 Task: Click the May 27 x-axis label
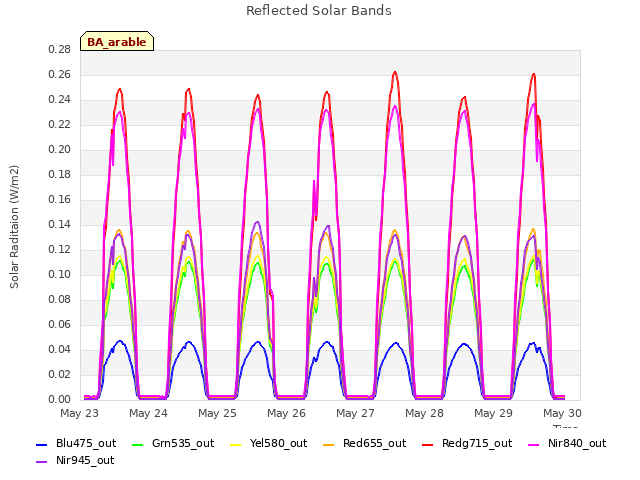tap(356, 413)
